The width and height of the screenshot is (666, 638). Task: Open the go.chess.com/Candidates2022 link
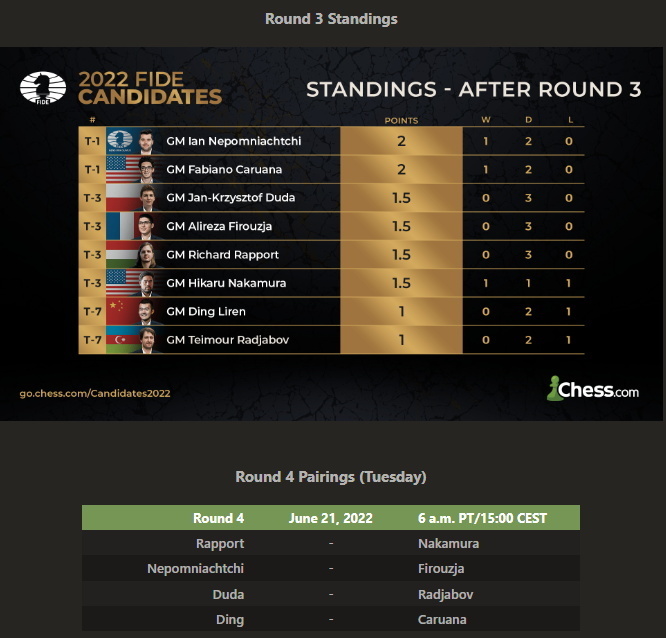point(95,393)
